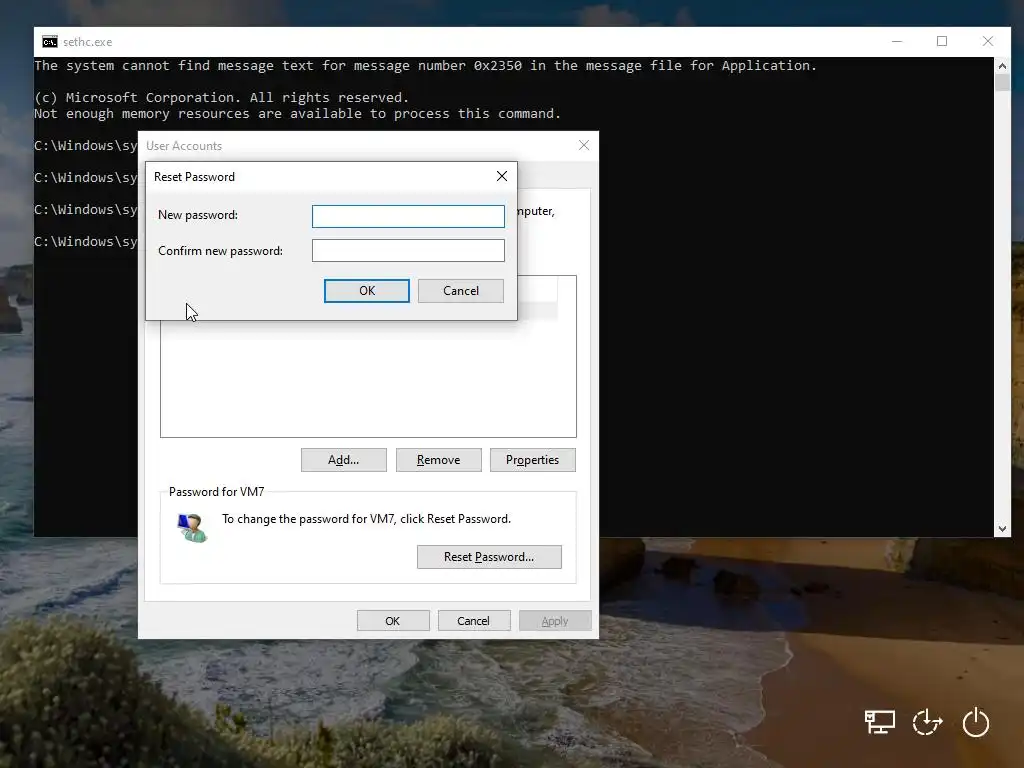This screenshot has width=1024, height=768.
Task: Click the Microsoft Corporation copyright line
Action: [x=221, y=97]
